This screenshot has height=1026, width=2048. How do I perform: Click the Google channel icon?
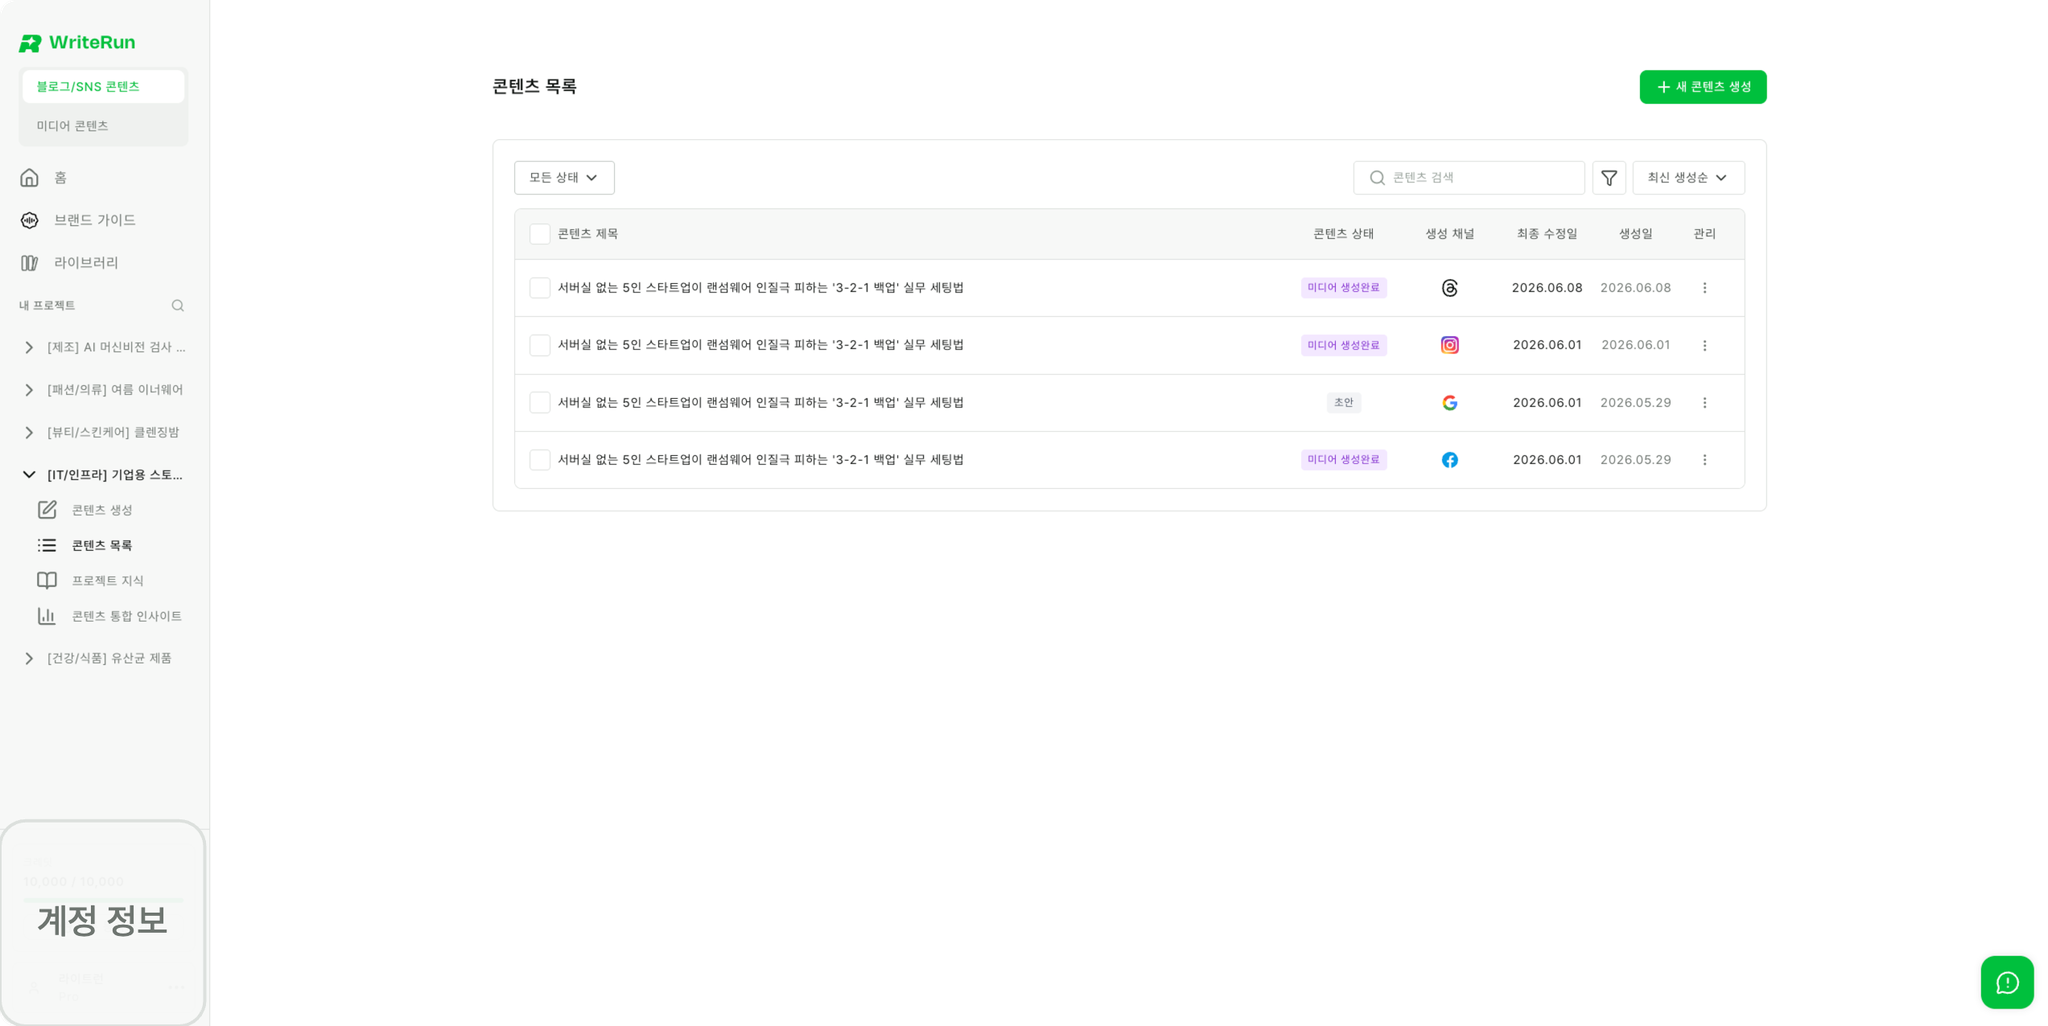(x=1450, y=403)
